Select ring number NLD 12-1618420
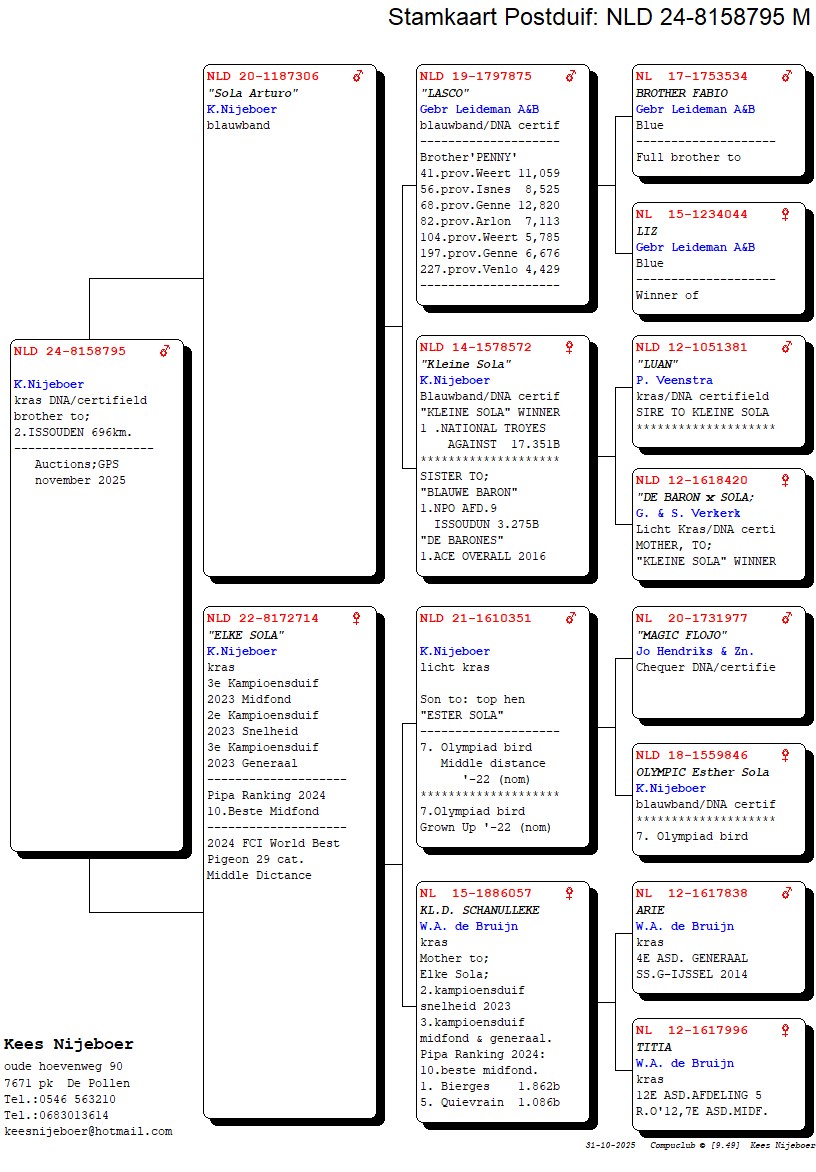The width and height of the screenshot is (816, 1172). click(691, 481)
